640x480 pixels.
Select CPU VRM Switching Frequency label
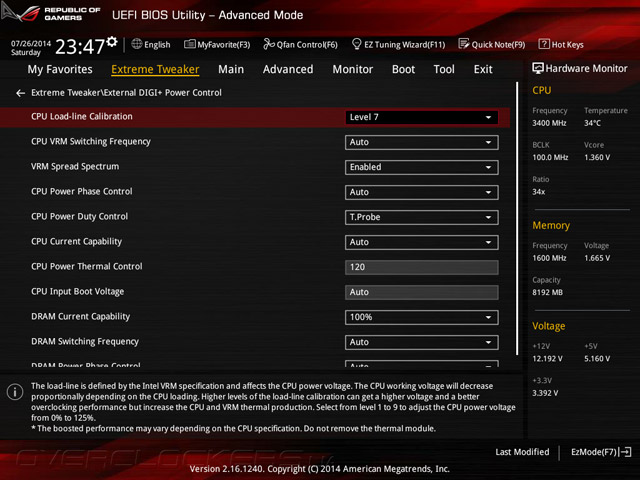tap(91, 142)
